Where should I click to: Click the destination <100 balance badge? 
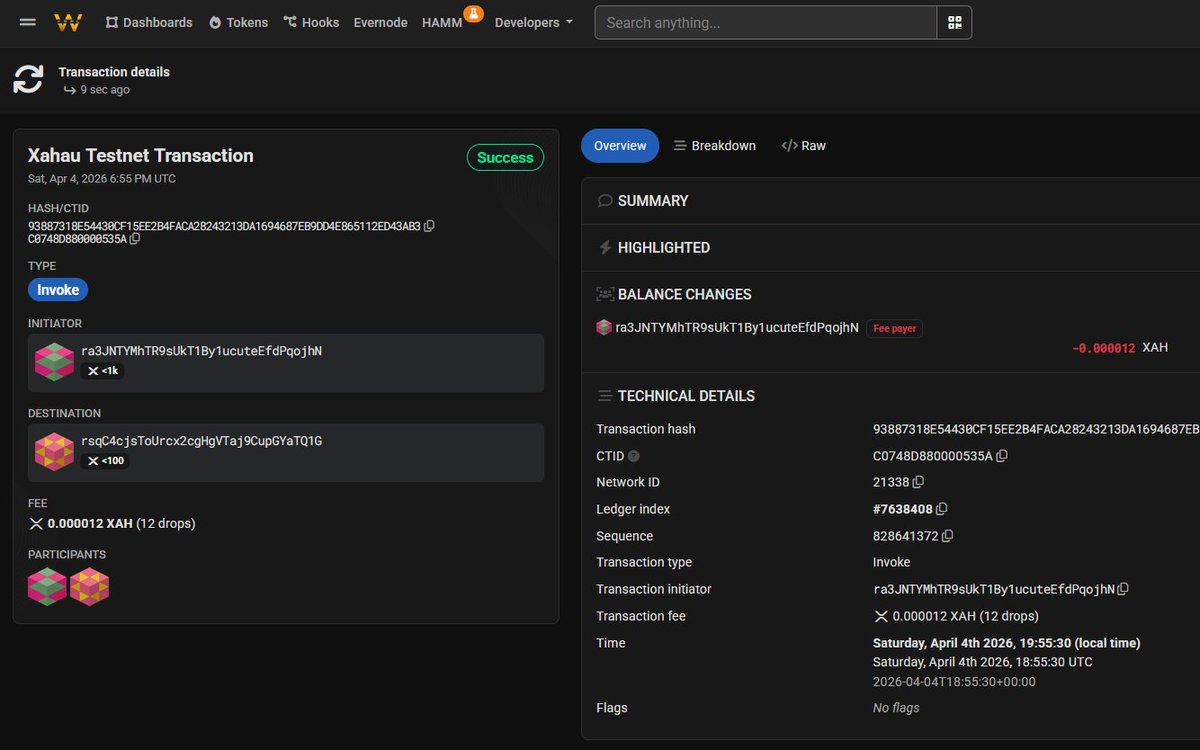(x=105, y=461)
